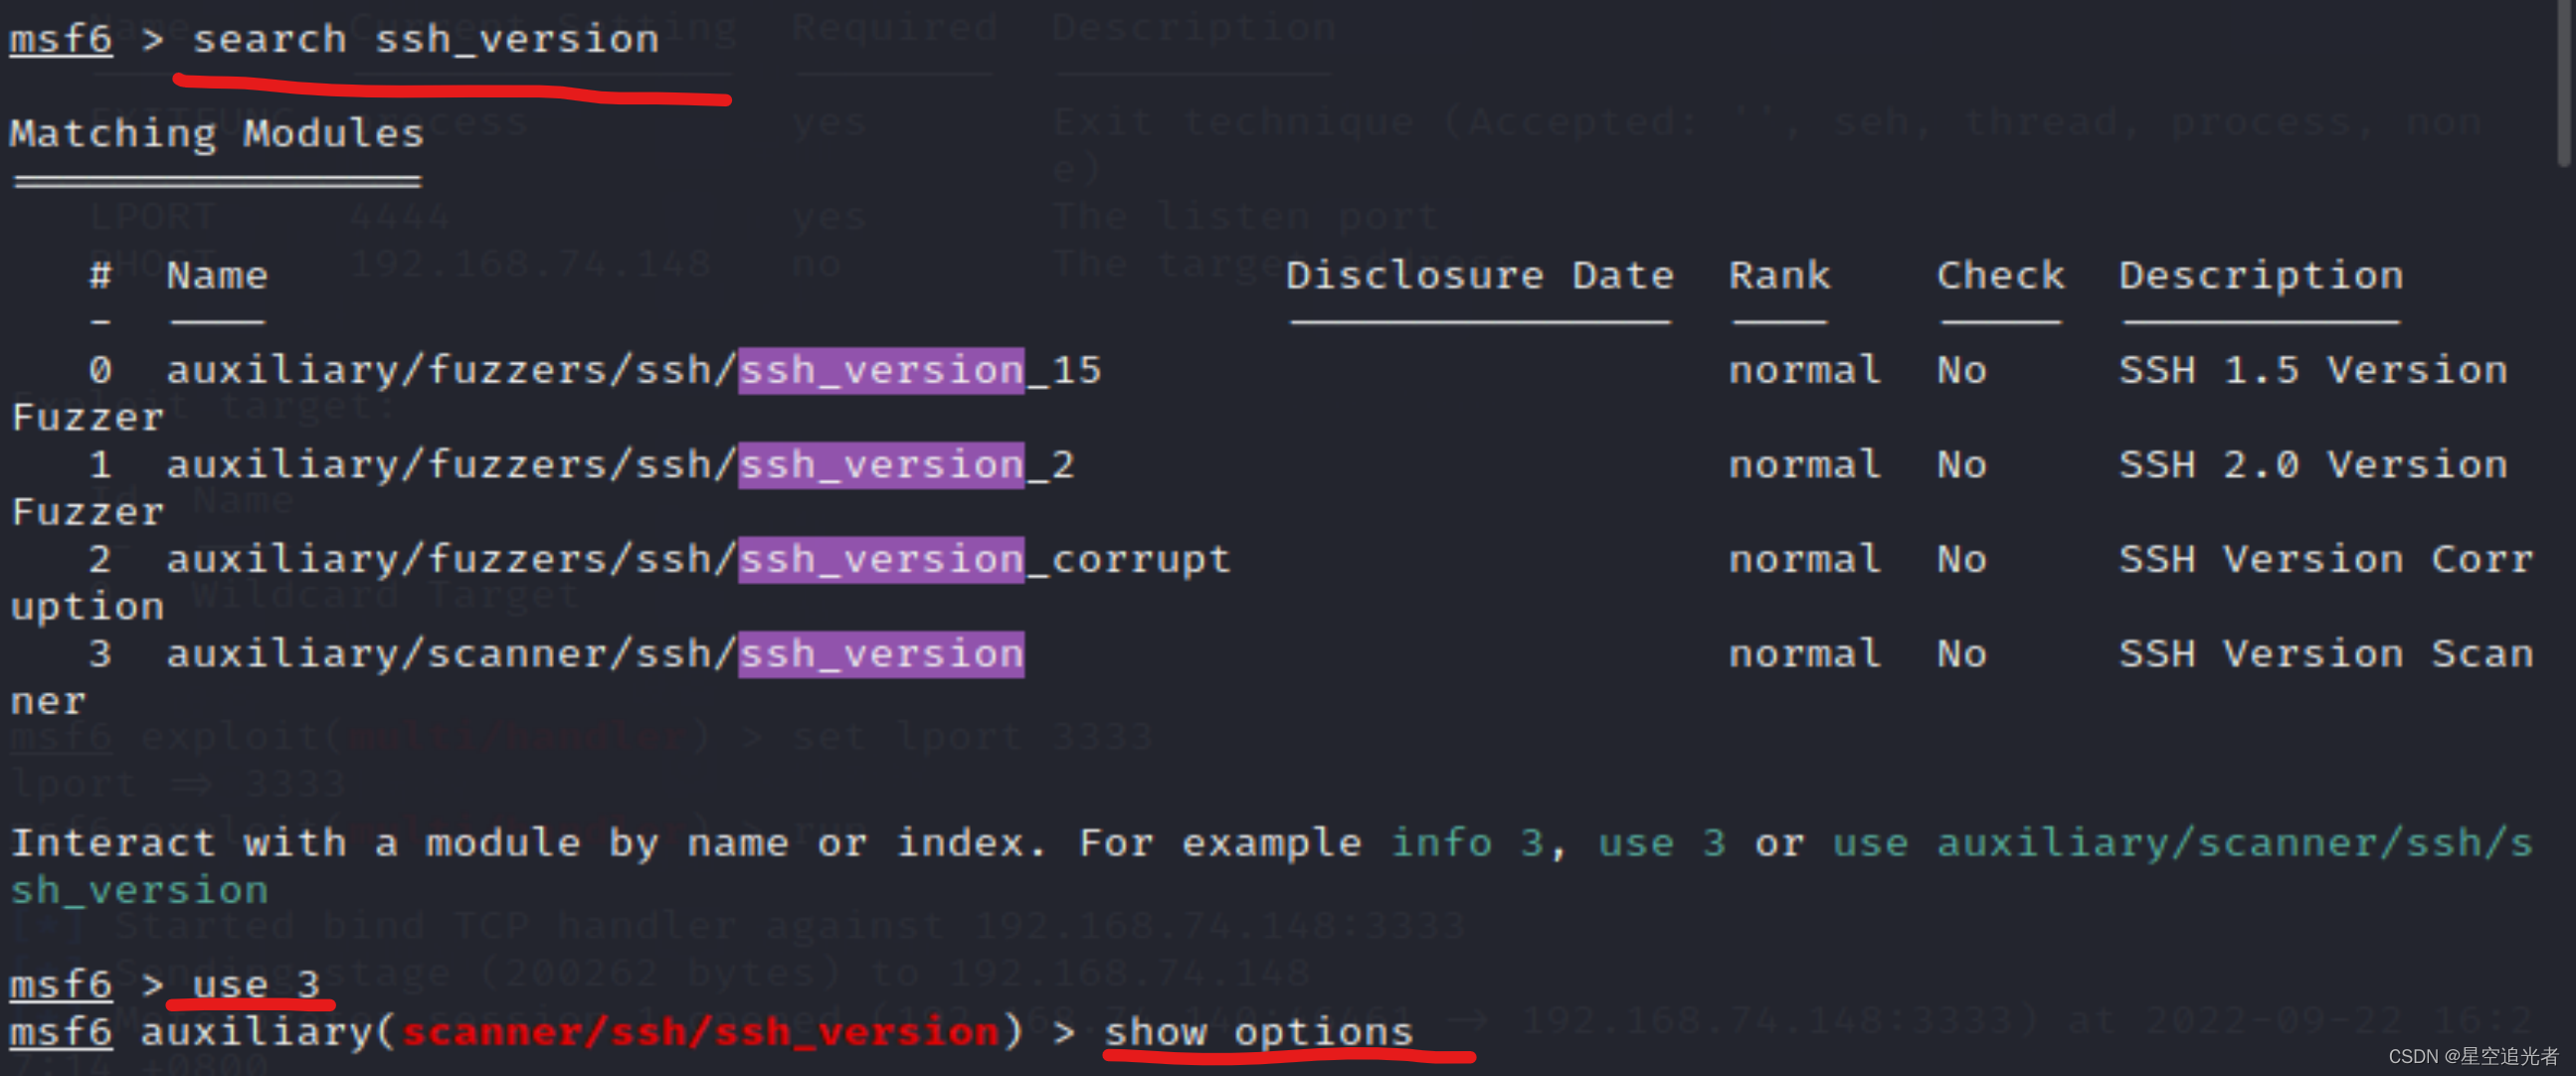The image size is (2576, 1076).
Task: Click the 'Description' column header
Action: (x=2260, y=276)
